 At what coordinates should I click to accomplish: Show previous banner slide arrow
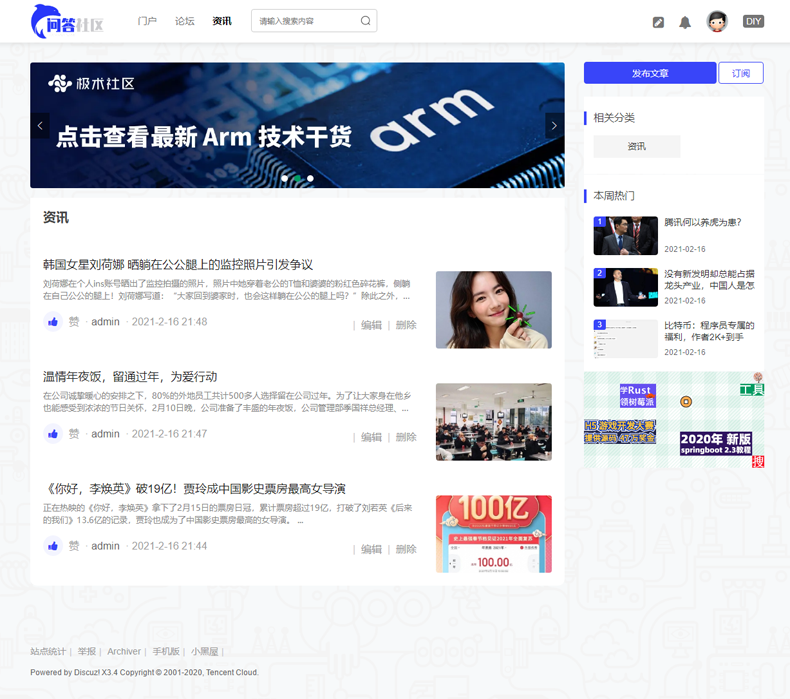[x=40, y=125]
